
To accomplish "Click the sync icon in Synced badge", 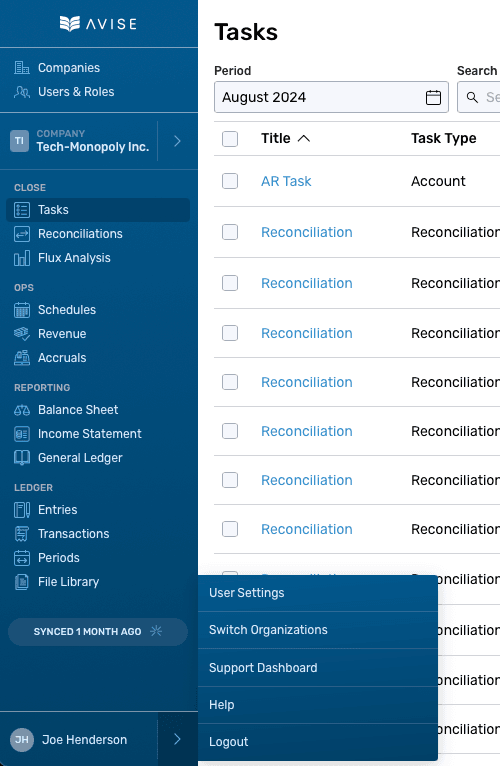I will point(156,631).
